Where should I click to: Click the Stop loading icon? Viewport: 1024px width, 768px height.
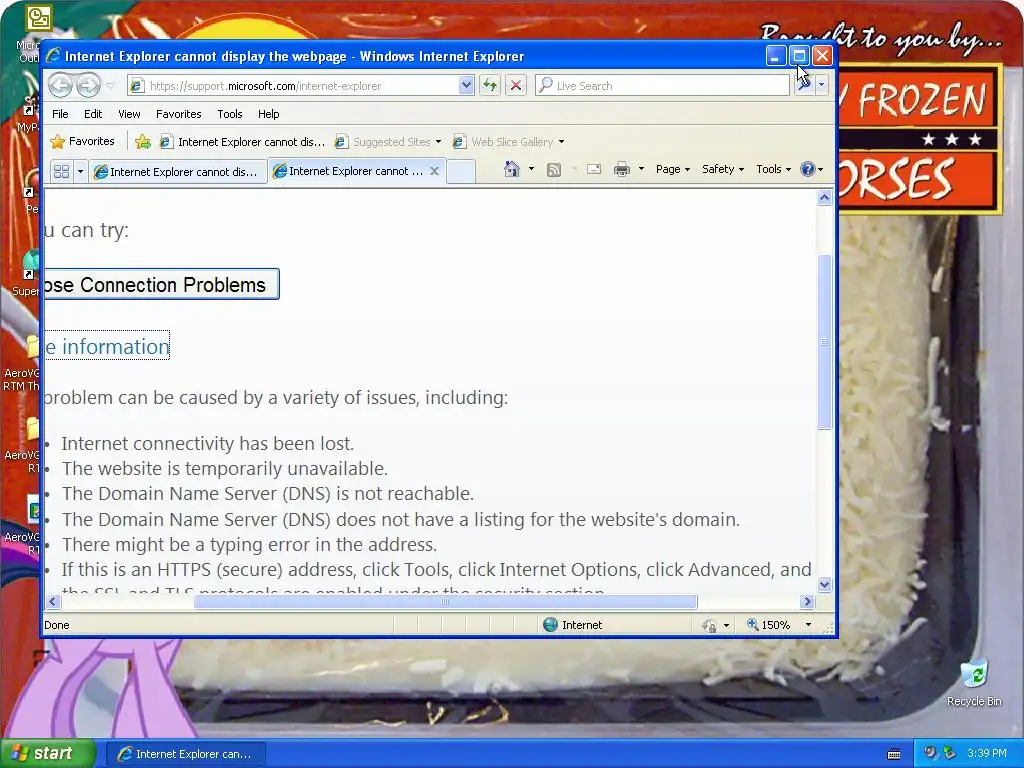click(516, 86)
